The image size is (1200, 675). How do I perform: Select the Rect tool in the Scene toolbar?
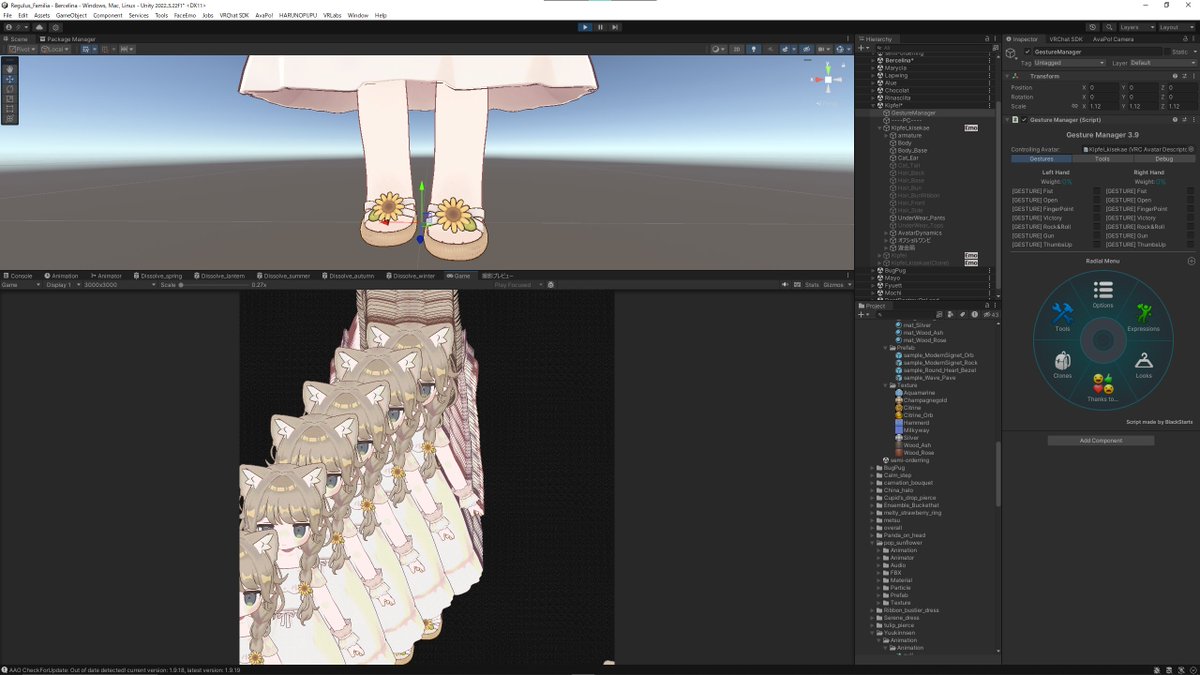(10, 108)
